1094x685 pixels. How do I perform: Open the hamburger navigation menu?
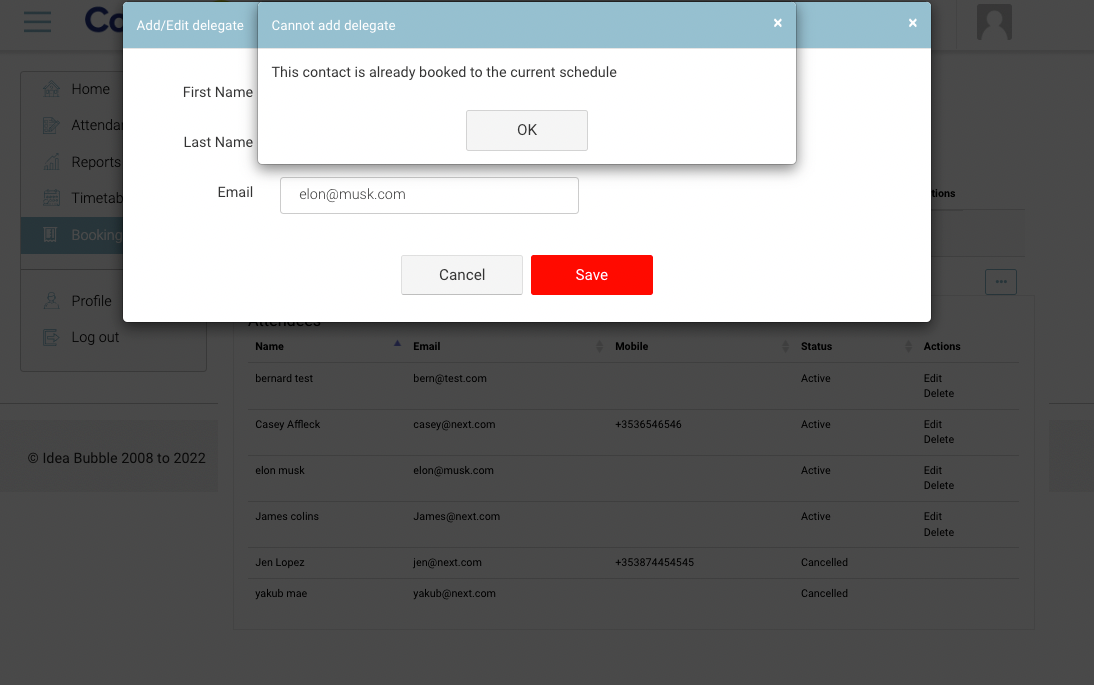pos(37,21)
